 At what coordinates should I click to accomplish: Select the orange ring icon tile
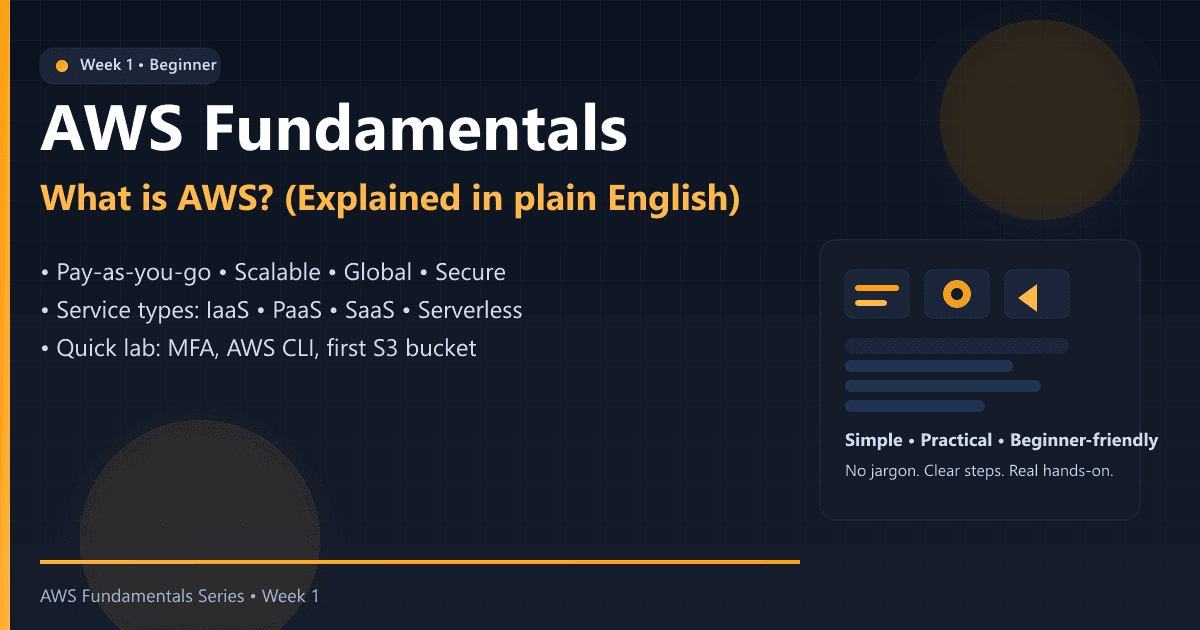click(x=957, y=295)
